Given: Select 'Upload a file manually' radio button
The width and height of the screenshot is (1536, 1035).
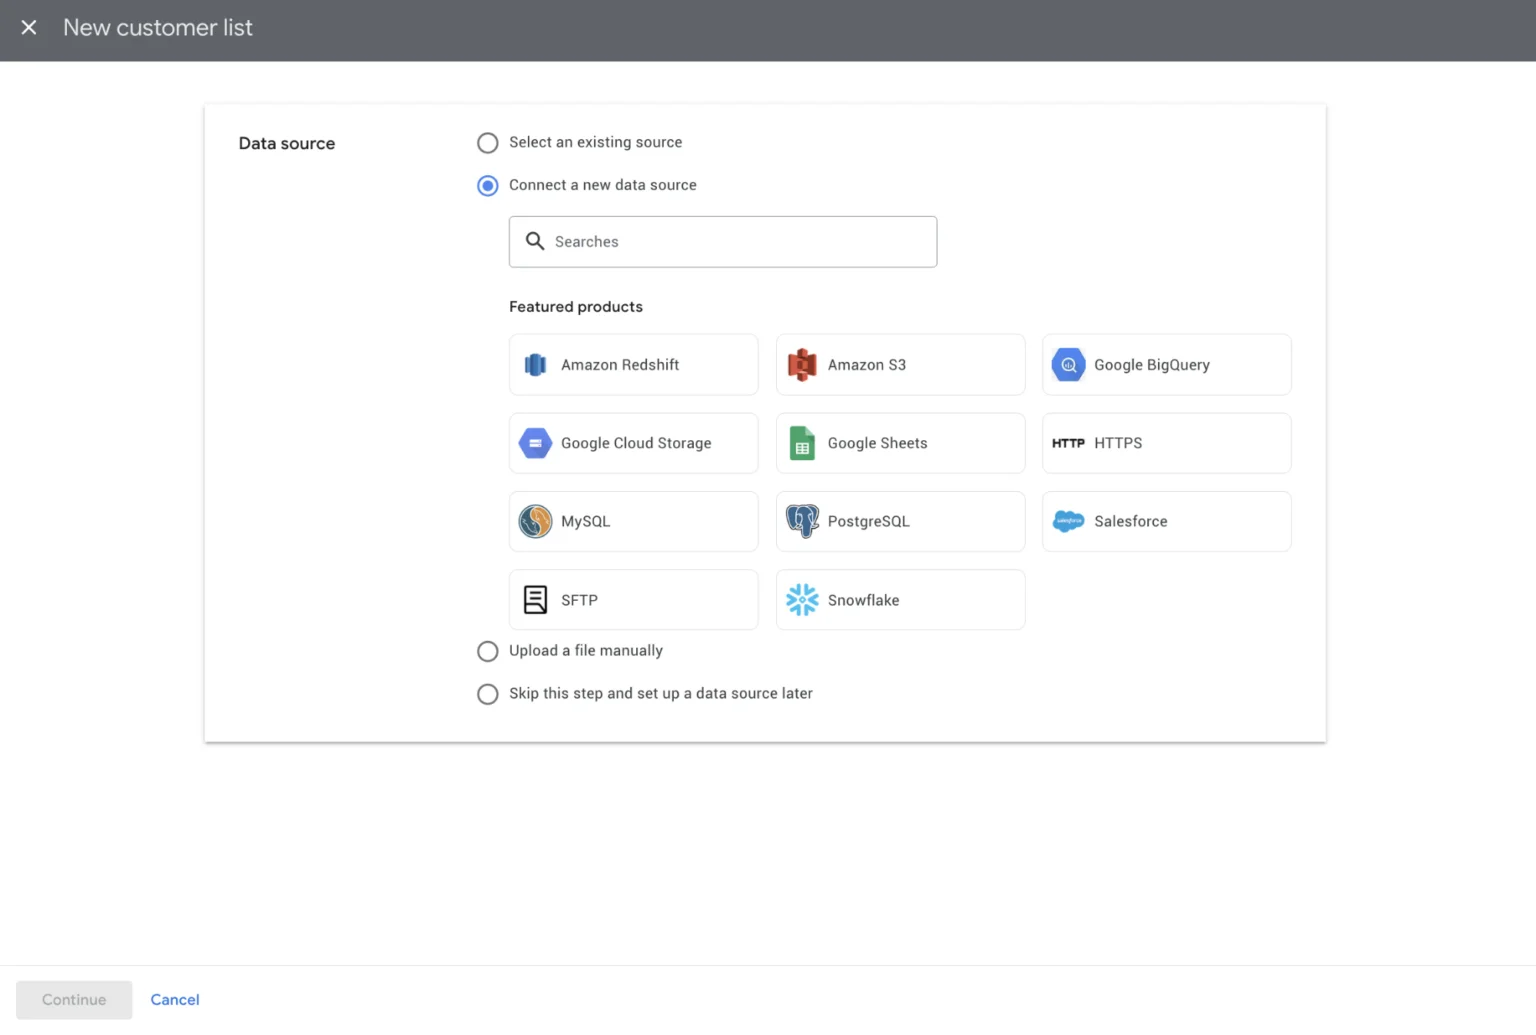Looking at the screenshot, I should [488, 652].
